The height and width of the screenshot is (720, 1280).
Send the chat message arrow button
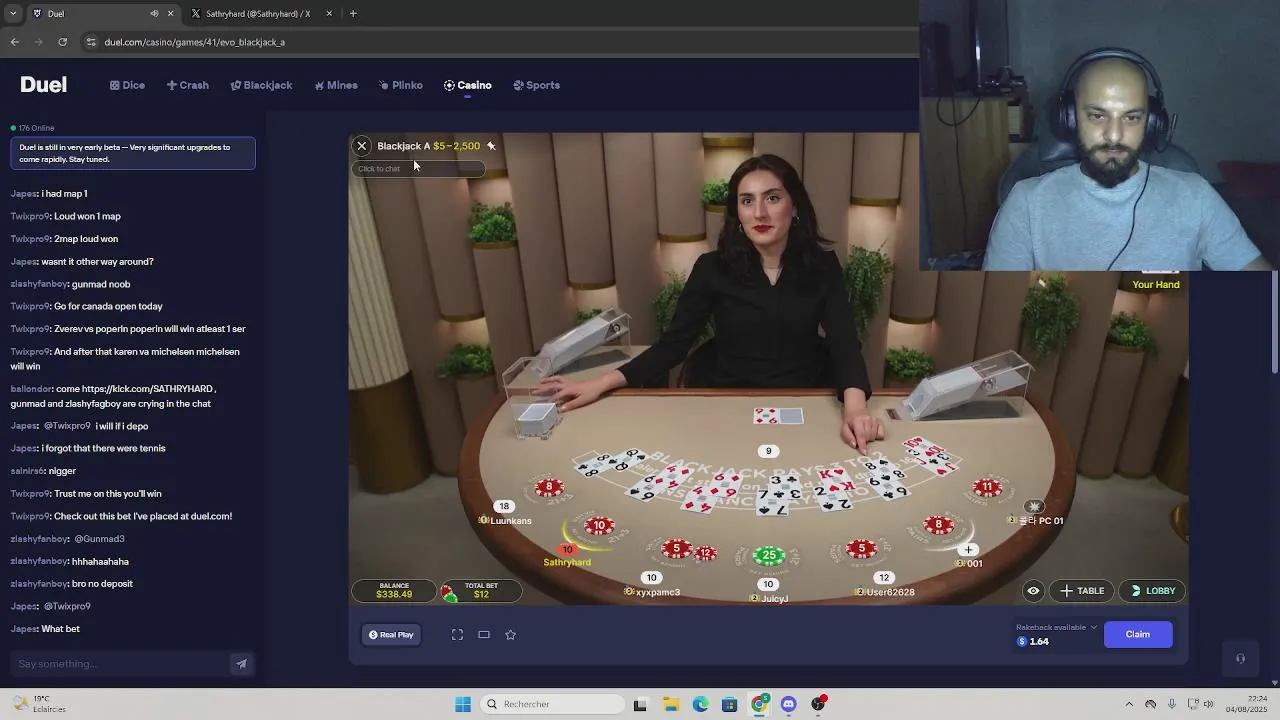click(x=241, y=664)
